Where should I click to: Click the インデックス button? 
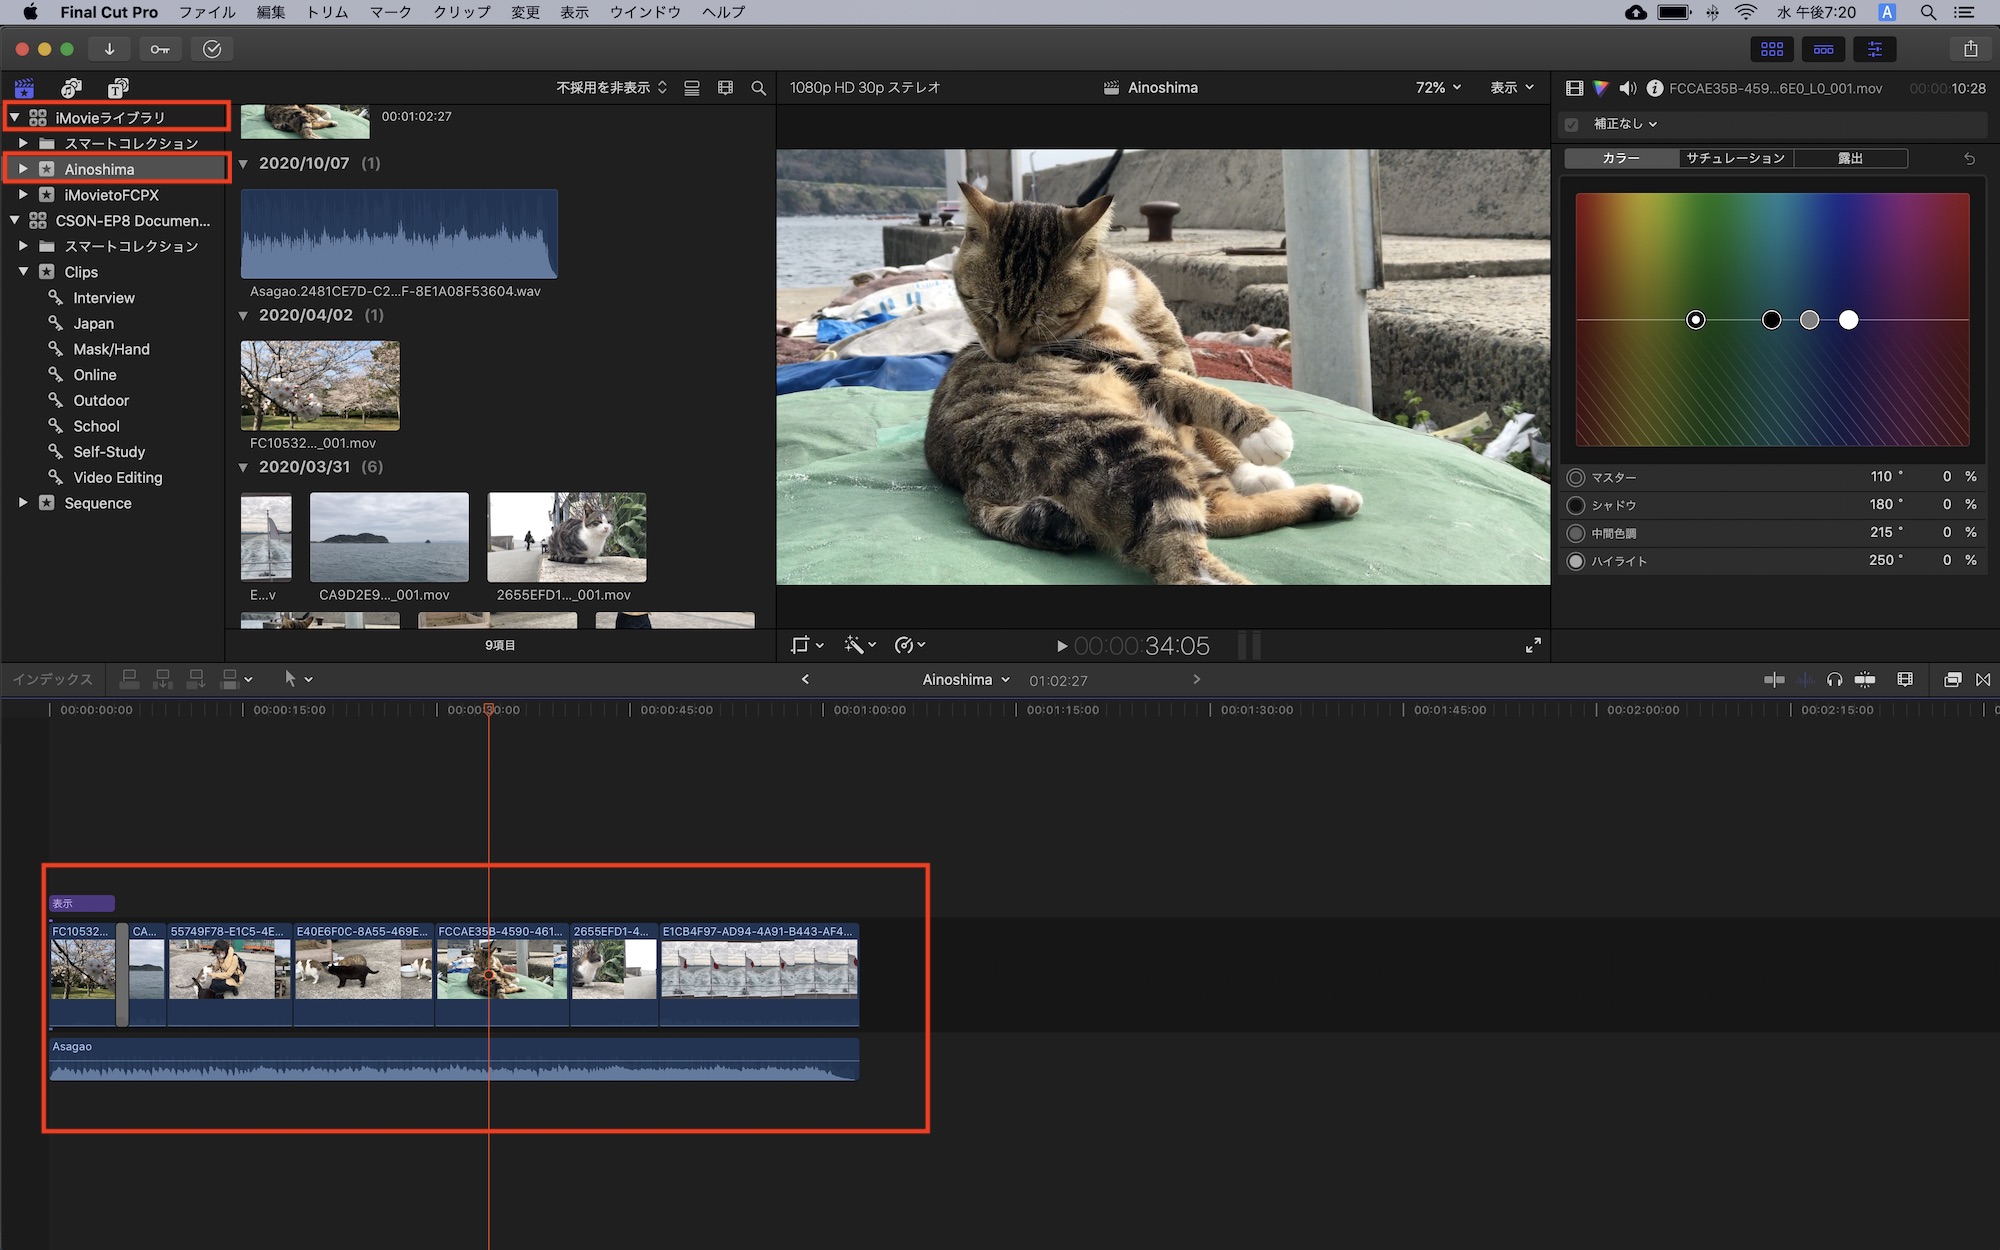point(52,679)
